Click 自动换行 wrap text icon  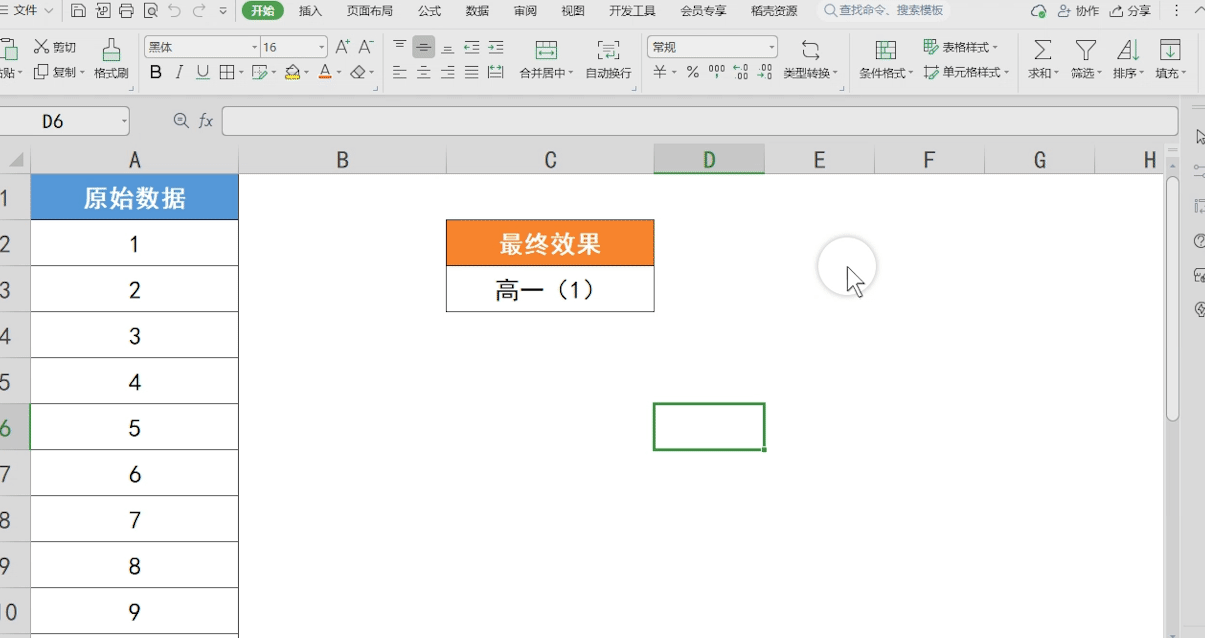pyautogui.click(x=608, y=50)
